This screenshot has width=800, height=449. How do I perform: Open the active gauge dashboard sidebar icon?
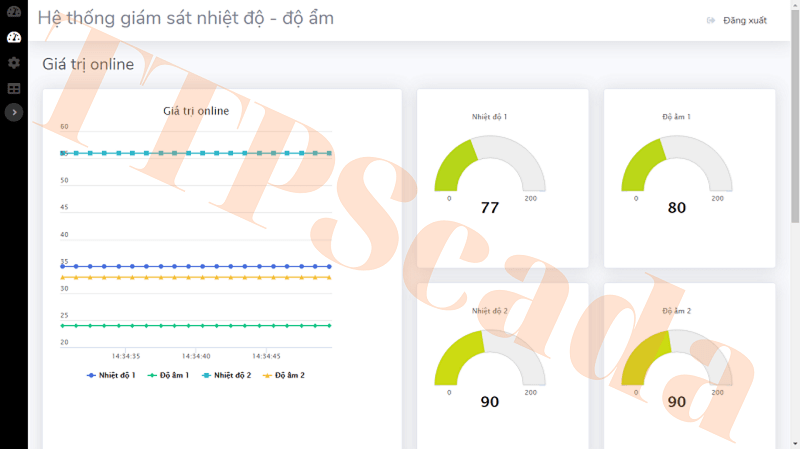14,38
